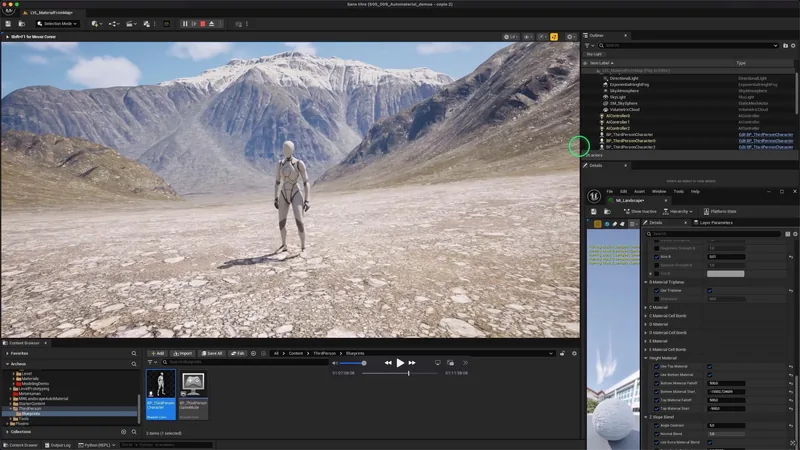Open the Output Log

point(58,445)
